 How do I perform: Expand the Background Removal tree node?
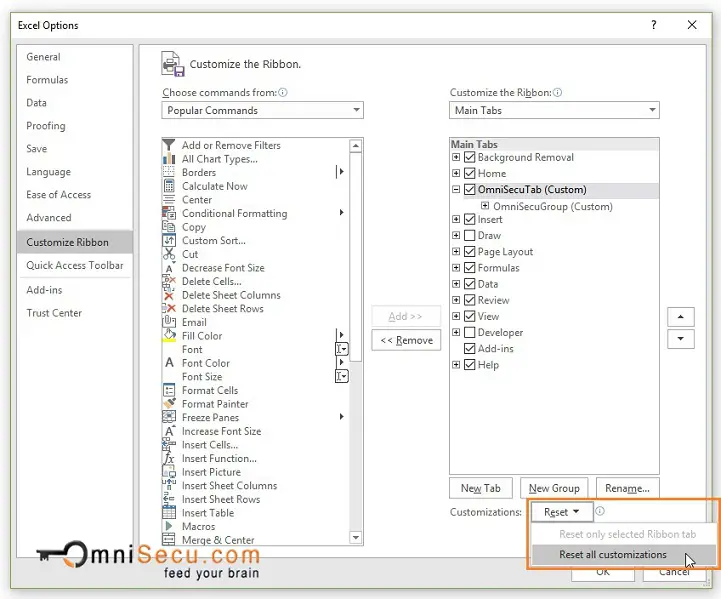[456, 157]
